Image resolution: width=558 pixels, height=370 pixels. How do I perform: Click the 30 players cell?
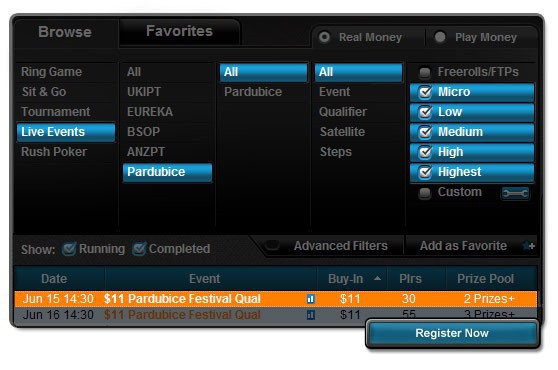click(x=409, y=299)
